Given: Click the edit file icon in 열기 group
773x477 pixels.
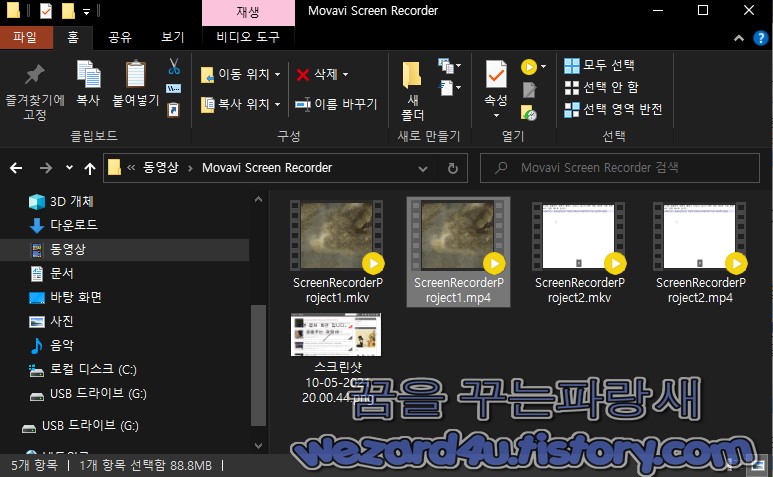Looking at the screenshot, I should pos(529,90).
